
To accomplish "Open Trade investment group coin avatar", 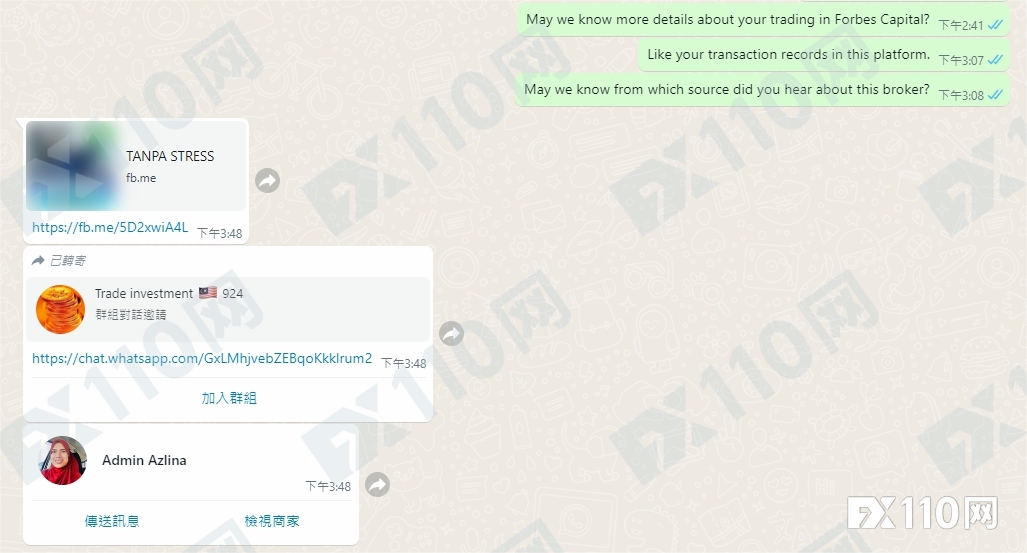I will coord(60,309).
